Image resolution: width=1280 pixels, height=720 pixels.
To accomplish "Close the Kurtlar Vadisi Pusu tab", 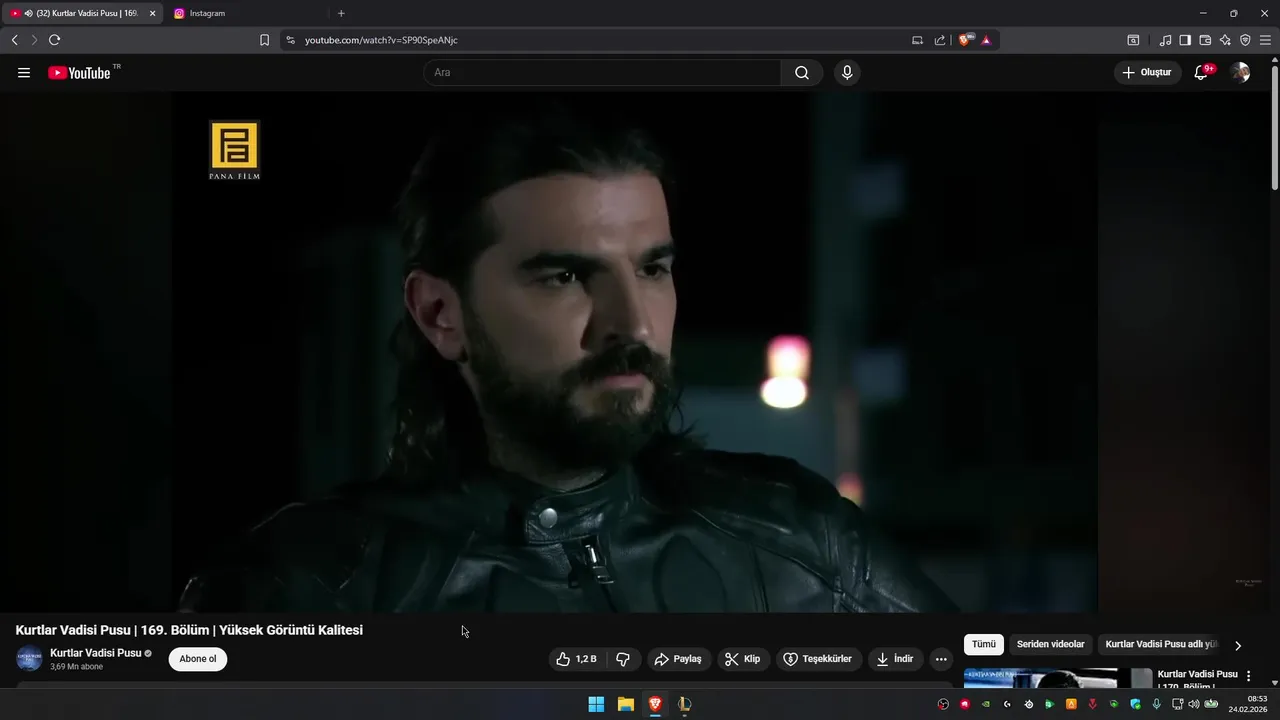I will tap(153, 13).
